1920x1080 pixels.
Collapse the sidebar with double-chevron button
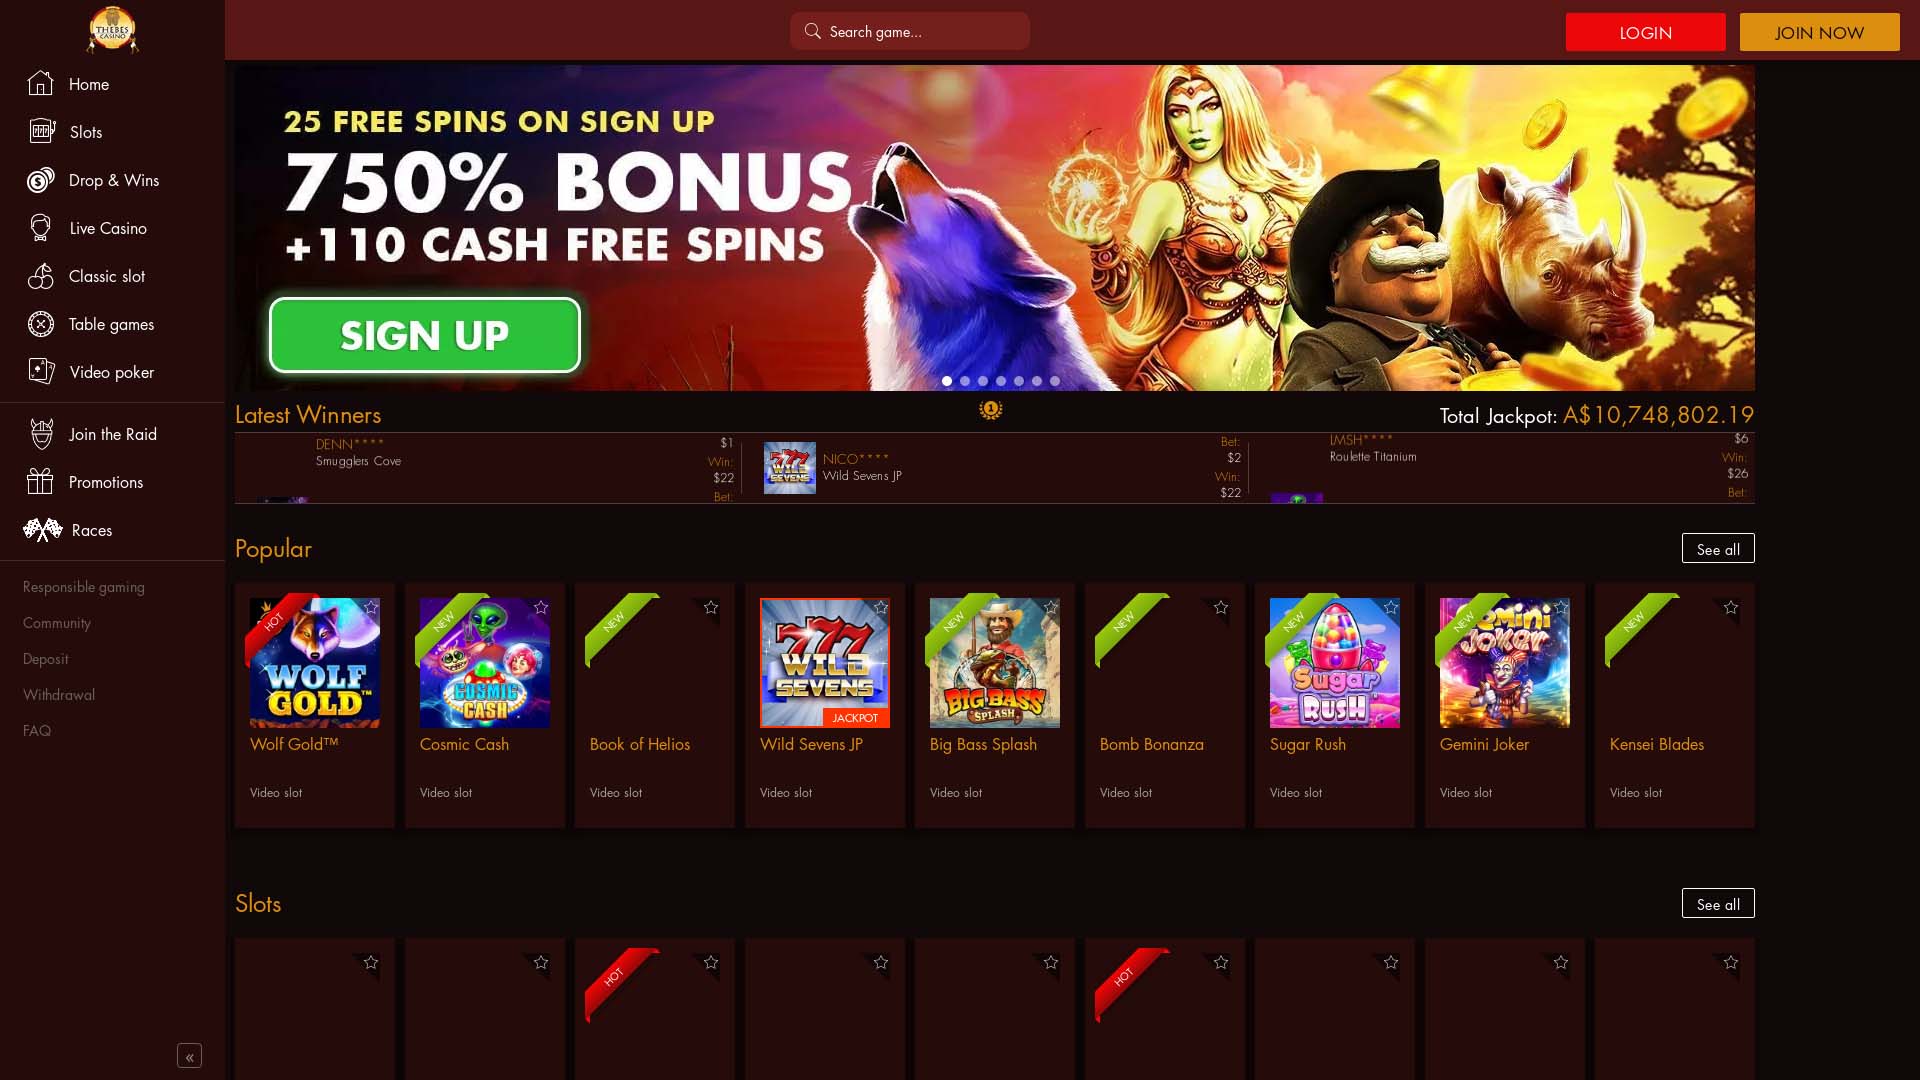click(189, 1056)
